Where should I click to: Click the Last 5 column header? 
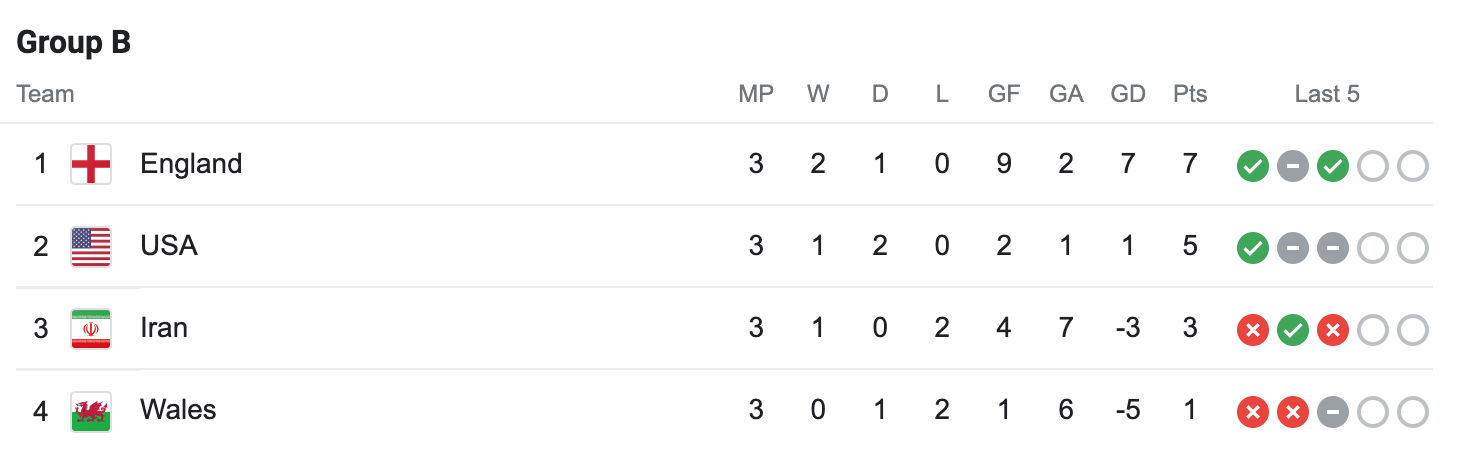coord(1327,94)
